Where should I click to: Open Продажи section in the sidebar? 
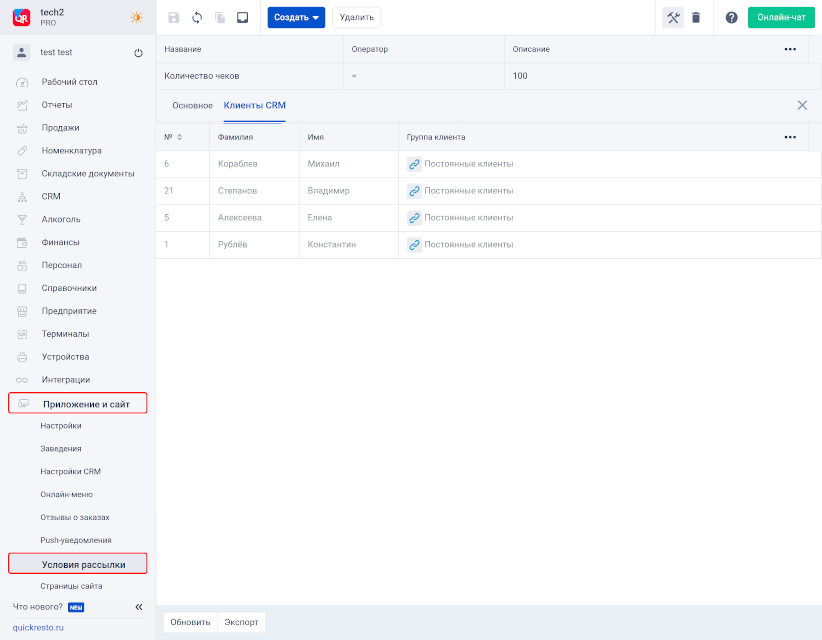pos(60,128)
